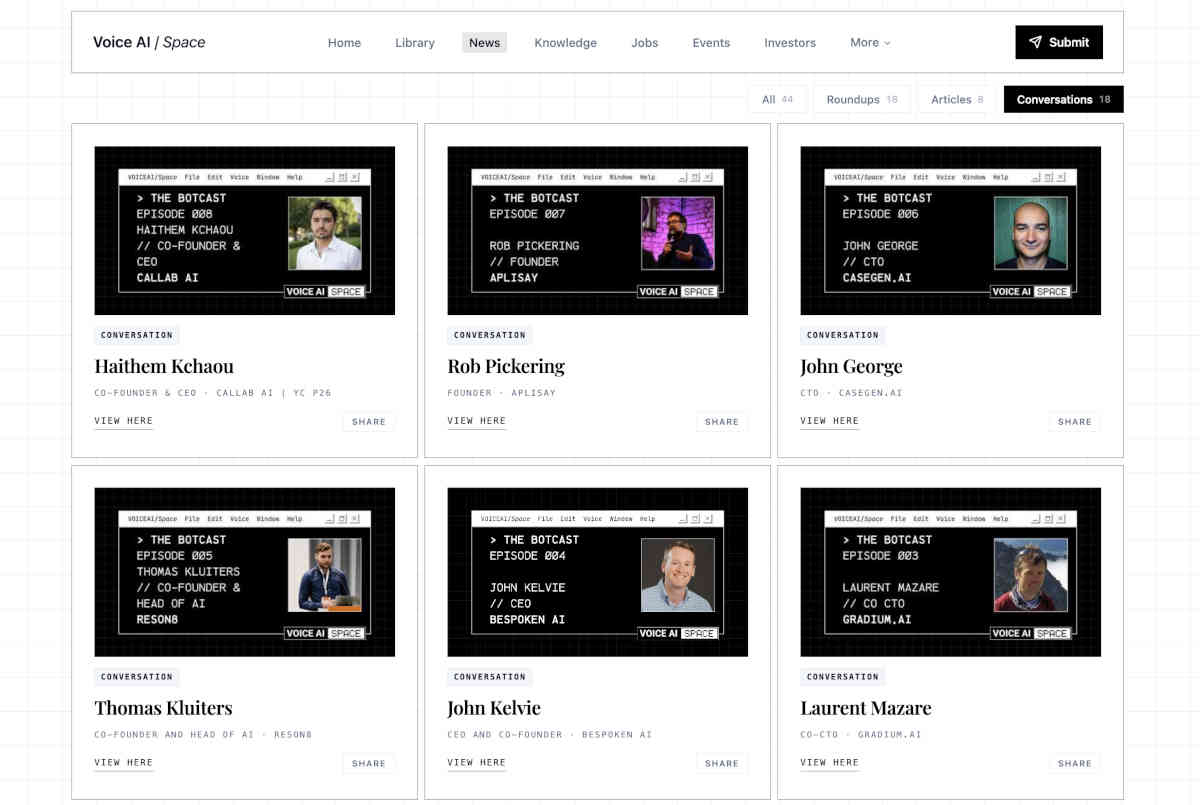
Task: Click View Here under John George
Action: tap(829, 421)
